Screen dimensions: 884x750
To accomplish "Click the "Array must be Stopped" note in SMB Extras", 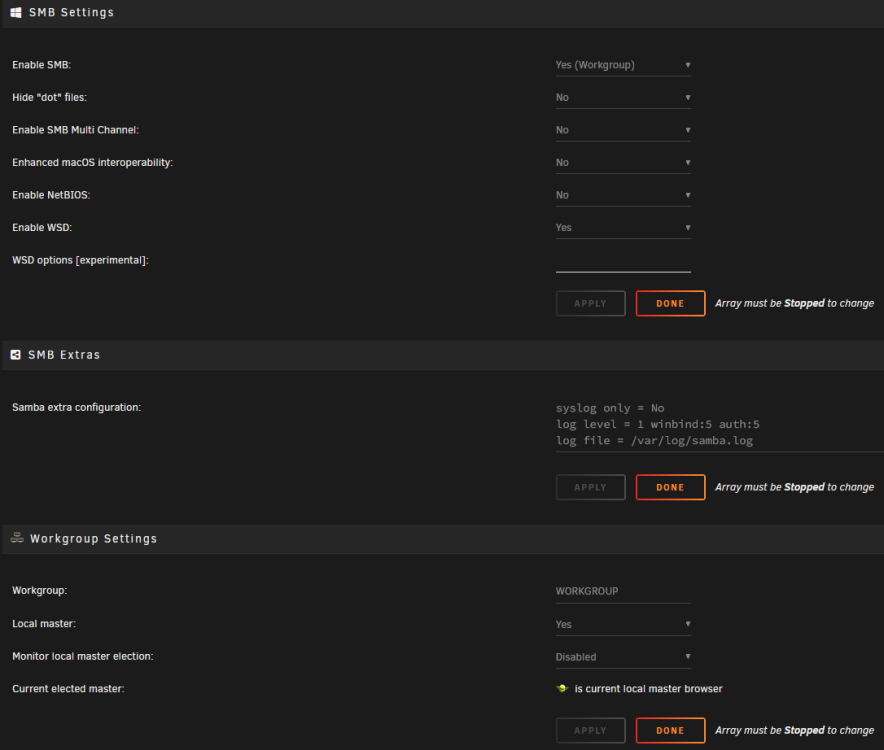I will pyautogui.click(x=794, y=487).
